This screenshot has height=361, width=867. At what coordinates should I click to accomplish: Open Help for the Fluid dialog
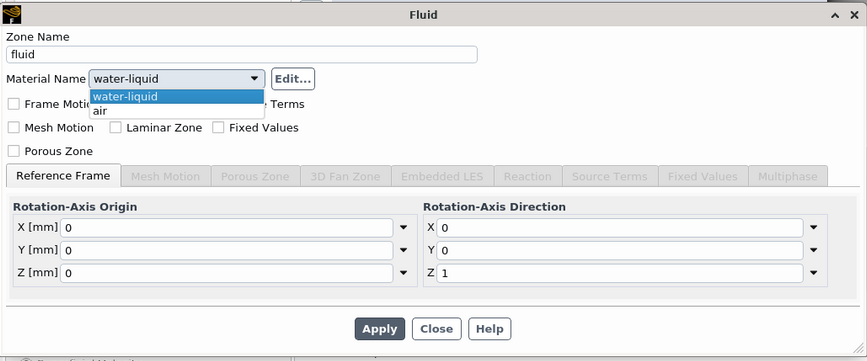[489, 329]
